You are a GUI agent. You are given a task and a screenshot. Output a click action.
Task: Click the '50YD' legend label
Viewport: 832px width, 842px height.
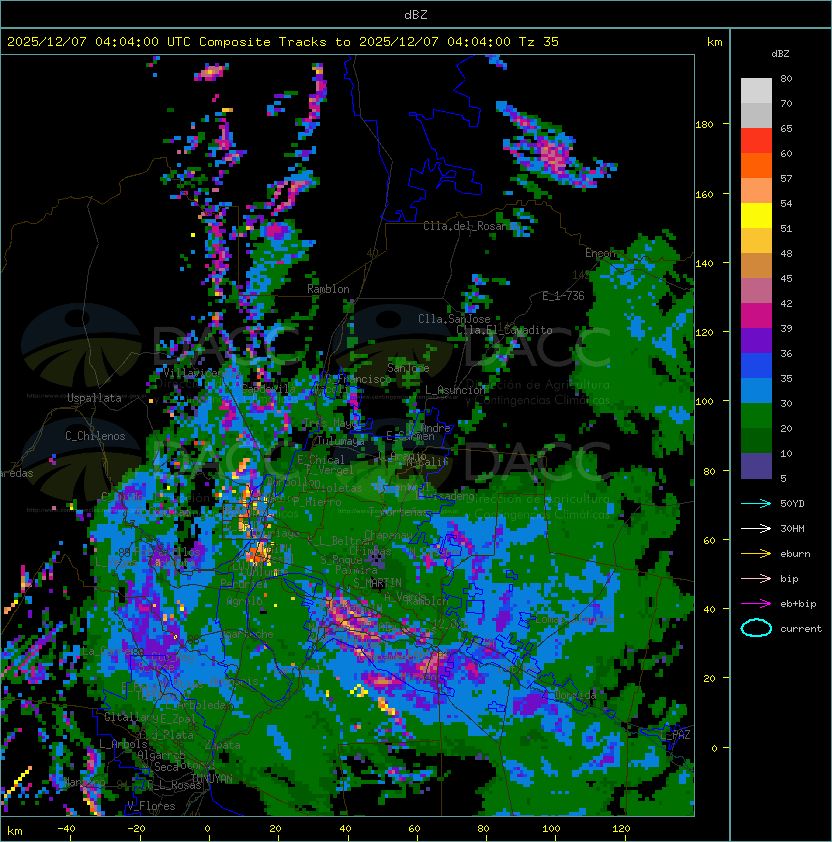(x=792, y=503)
